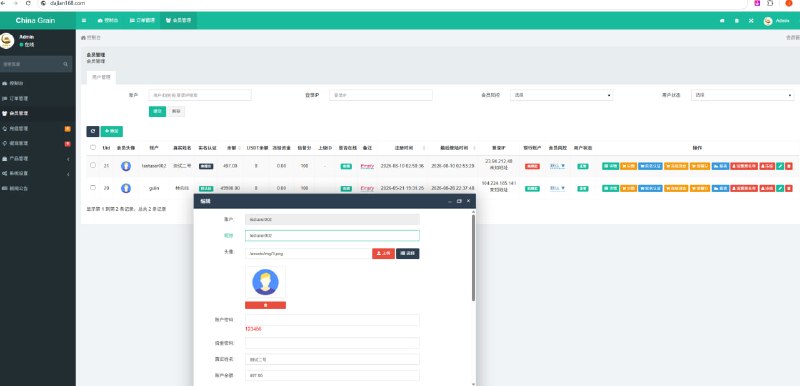
Task: Click the Admin logo avatar in sidebar
Action: 7,41
